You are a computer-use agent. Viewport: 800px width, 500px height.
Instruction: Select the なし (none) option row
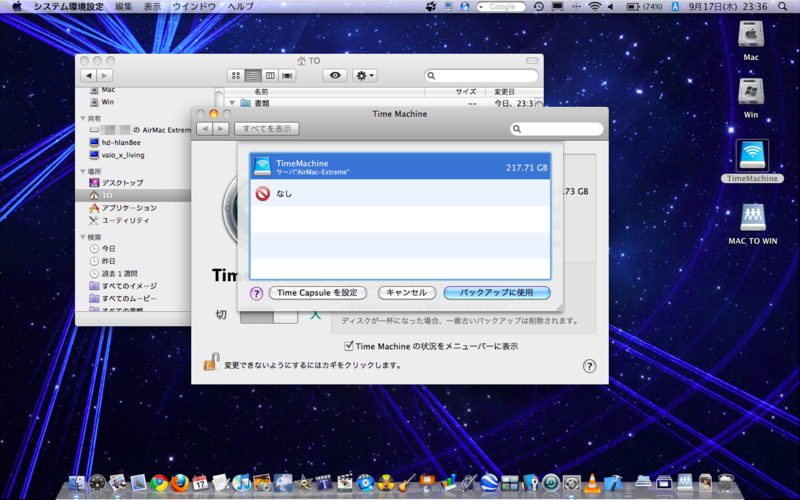[x=400, y=193]
